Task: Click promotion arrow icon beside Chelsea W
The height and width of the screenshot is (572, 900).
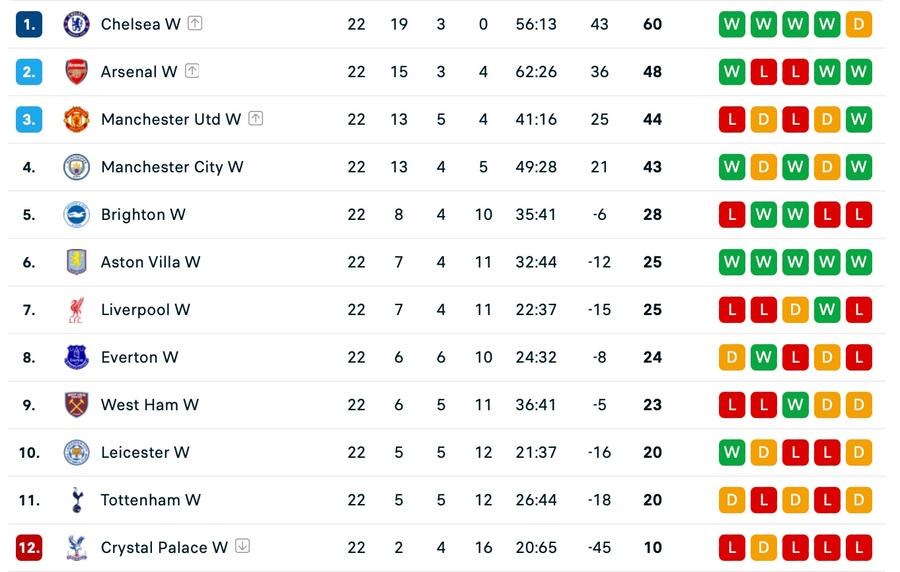Action: pos(195,23)
